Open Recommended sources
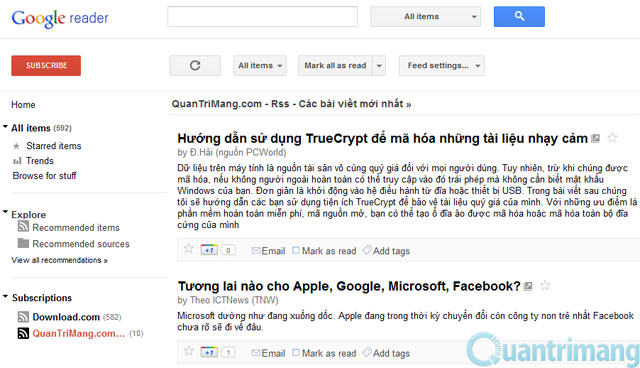This screenshot has width=640, height=368. (81, 244)
